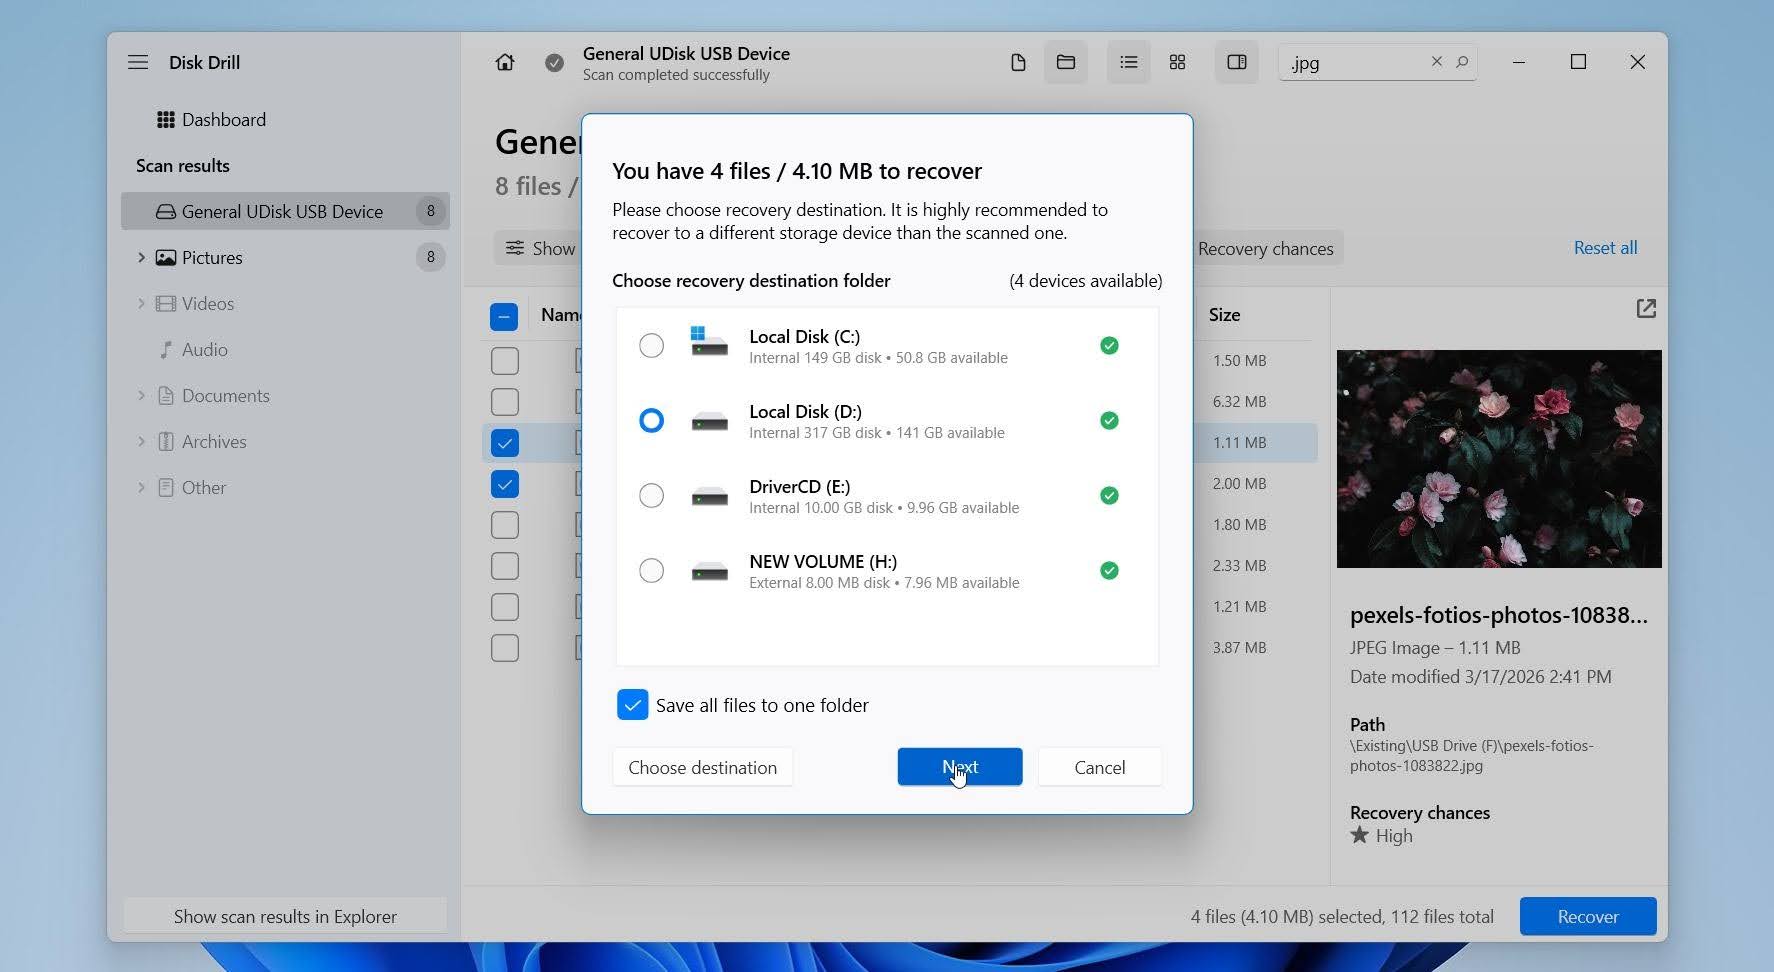Uncheck the 1.11 MB file row checkbox
The image size is (1774, 972).
pyautogui.click(x=505, y=442)
